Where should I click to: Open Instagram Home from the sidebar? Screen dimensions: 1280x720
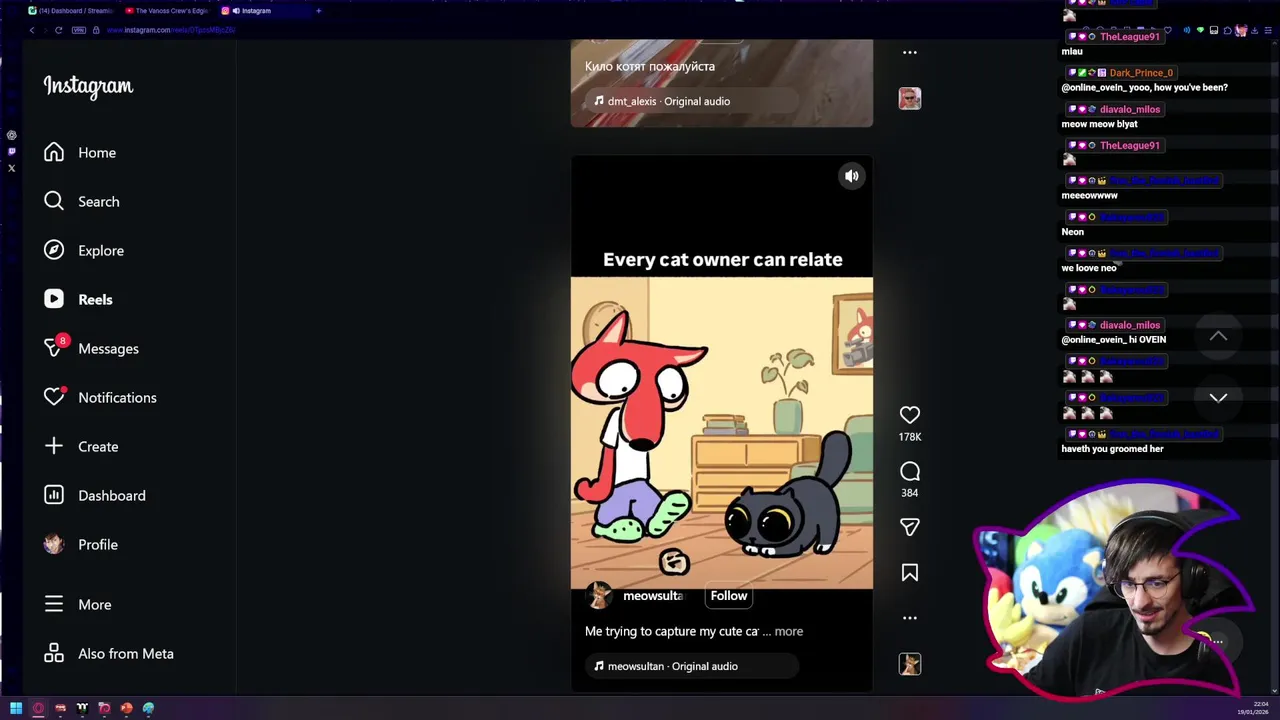click(x=80, y=153)
